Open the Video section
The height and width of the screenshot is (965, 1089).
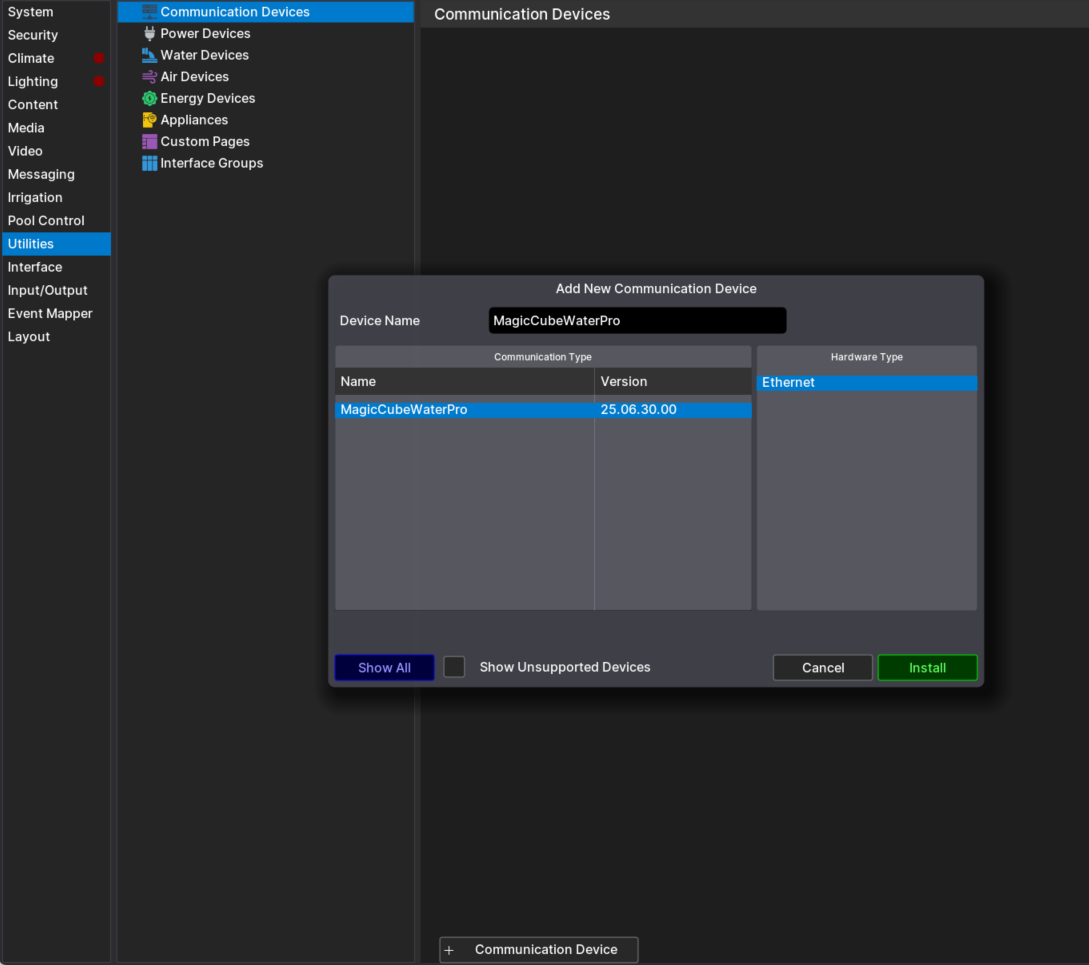tap(56, 151)
